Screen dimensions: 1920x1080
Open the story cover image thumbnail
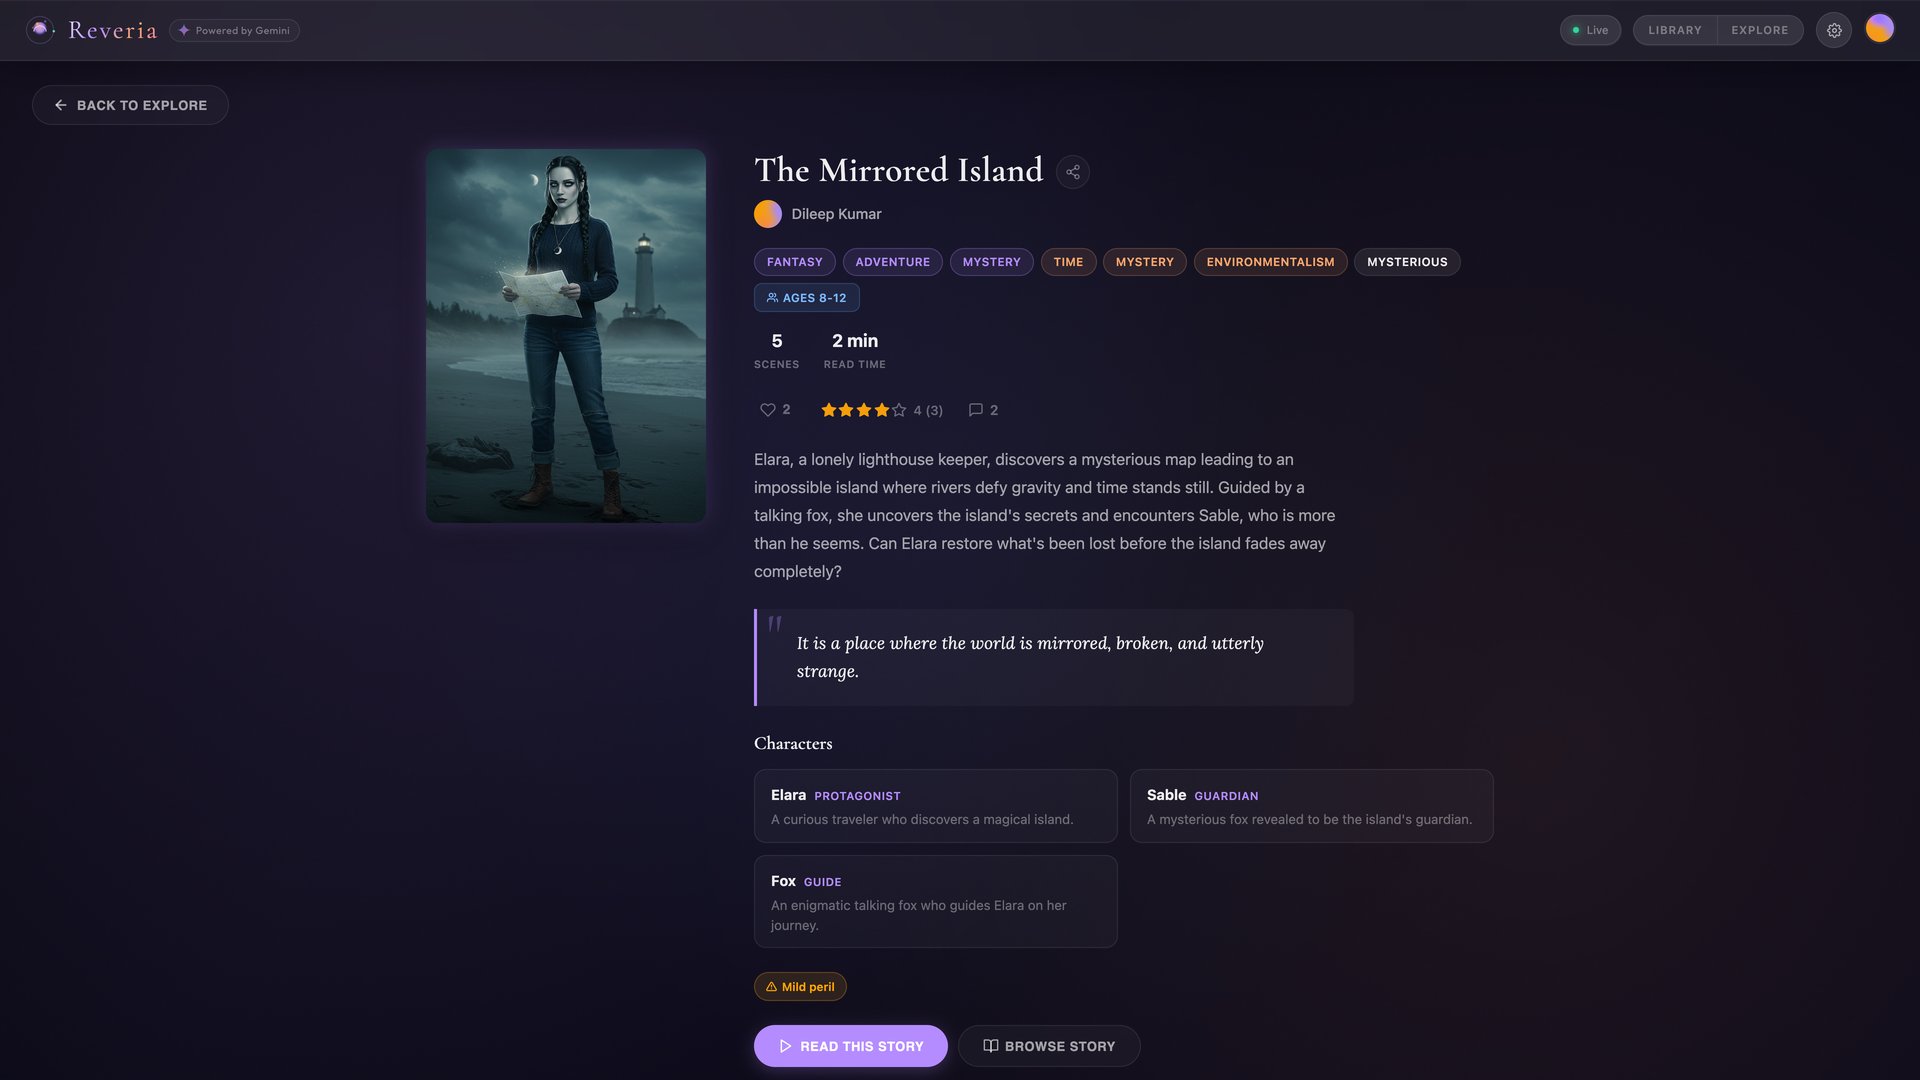566,336
